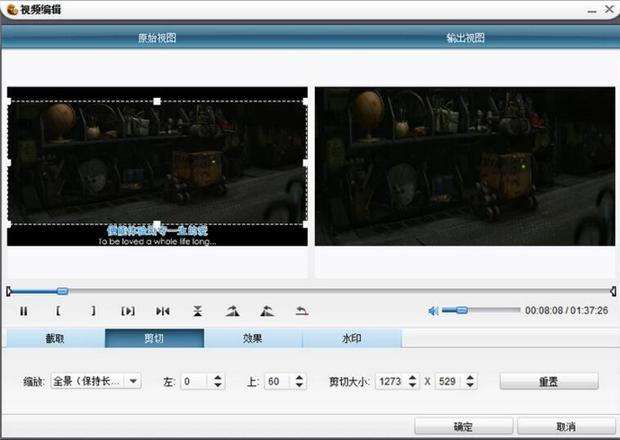The height and width of the screenshot is (440, 620).
Task: Rotate the video clockwise icon
Action: click(x=232, y=311)
